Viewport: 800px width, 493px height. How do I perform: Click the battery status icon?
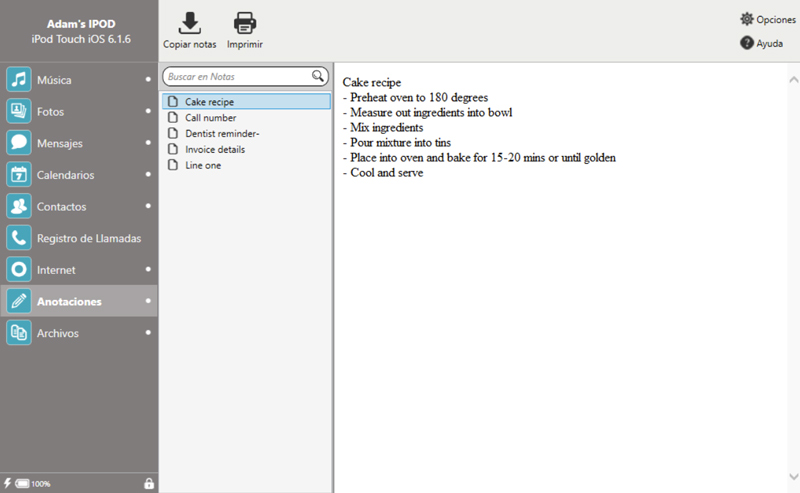tap(22, 483)
